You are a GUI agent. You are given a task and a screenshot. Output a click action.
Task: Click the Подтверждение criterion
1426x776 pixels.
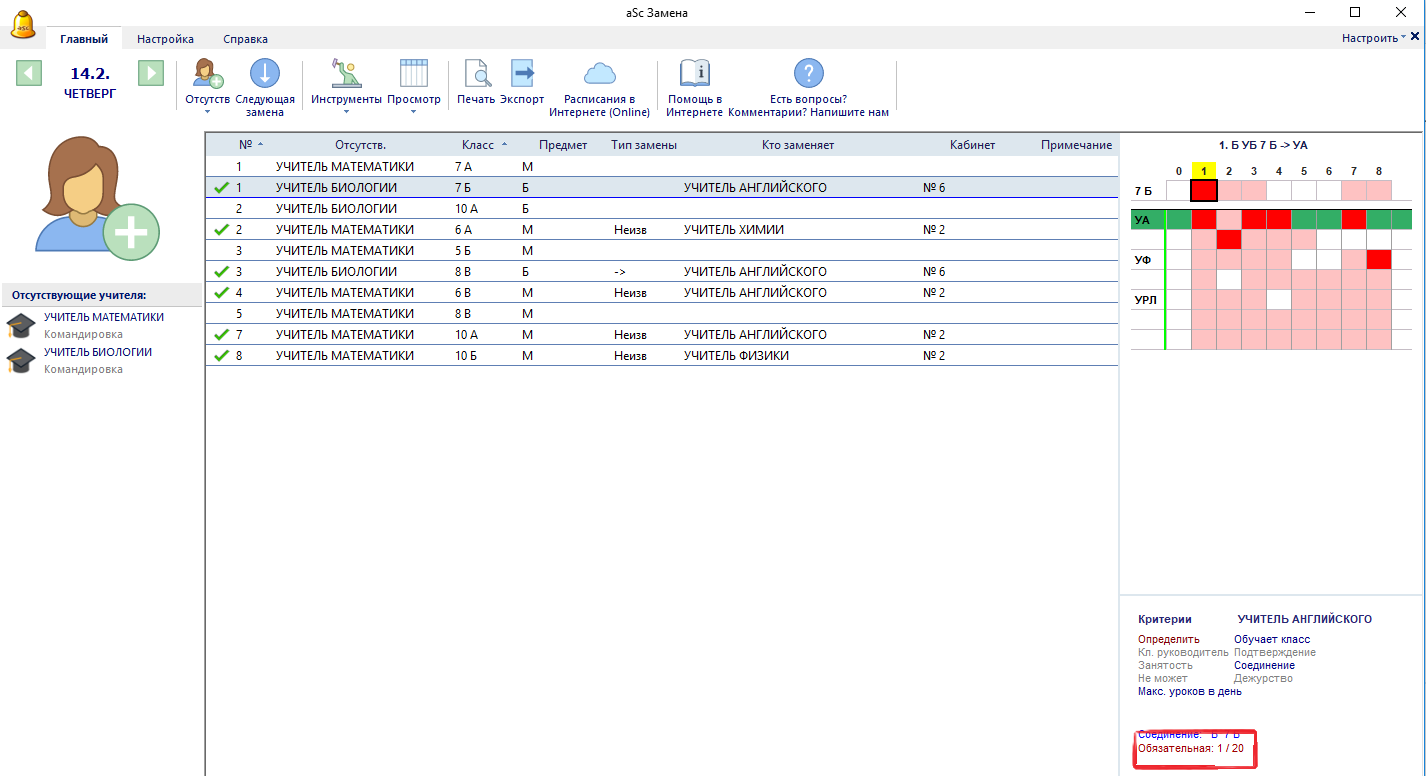(x=1275, y=652)
